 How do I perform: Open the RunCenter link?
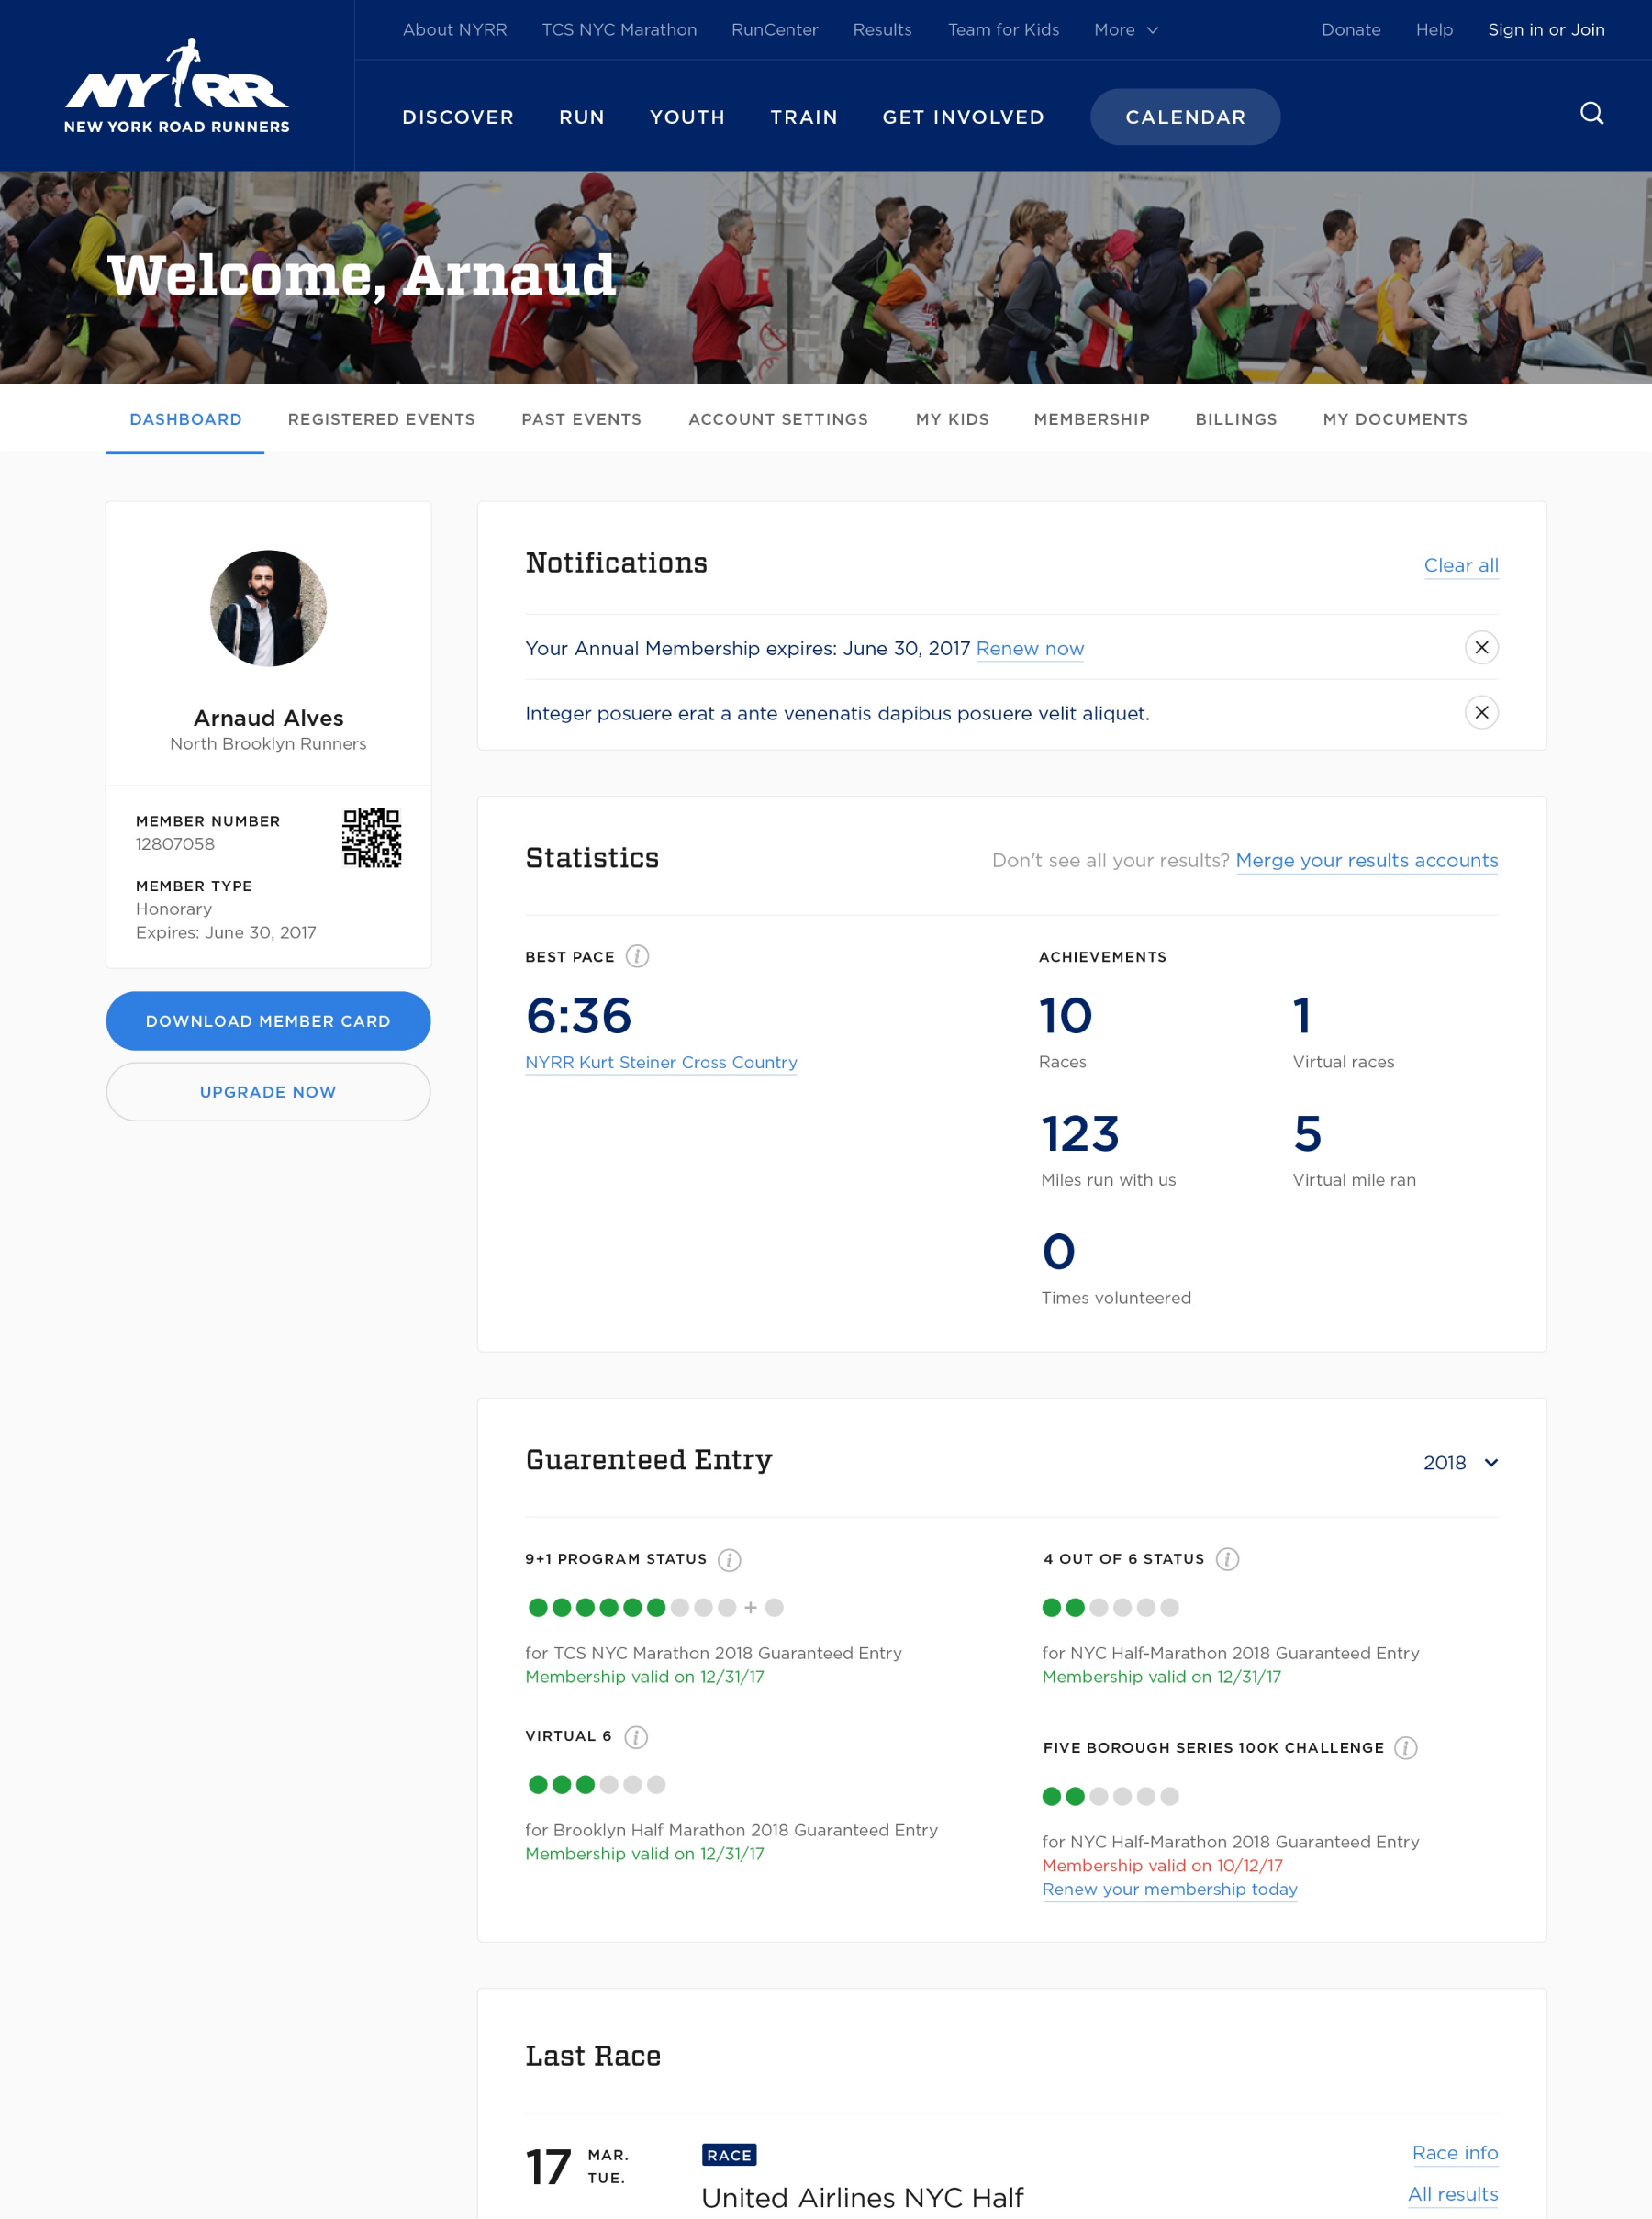pos(775,30)
